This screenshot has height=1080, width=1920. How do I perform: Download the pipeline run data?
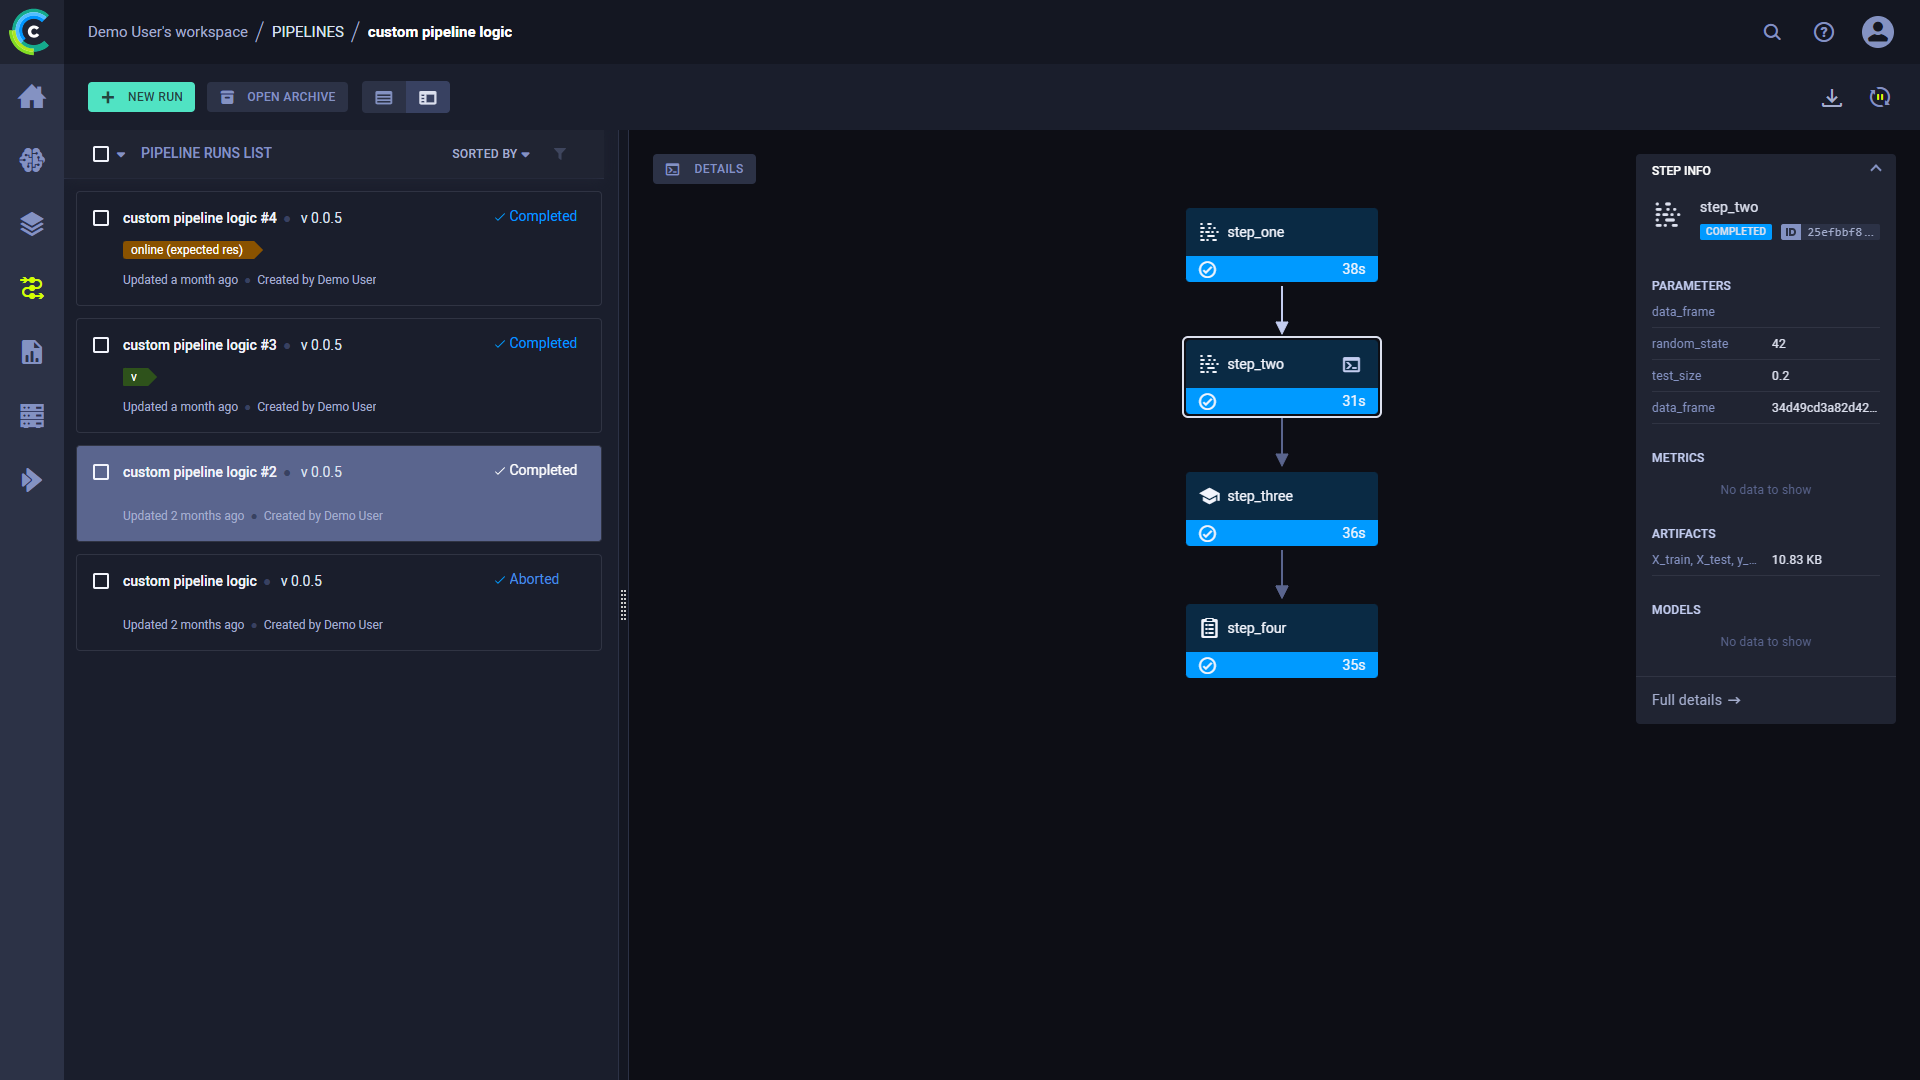(1832, 97)
